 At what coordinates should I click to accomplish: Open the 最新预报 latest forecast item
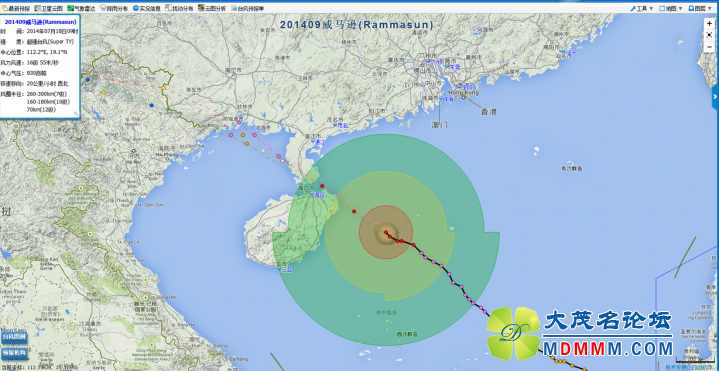point(16,8)
